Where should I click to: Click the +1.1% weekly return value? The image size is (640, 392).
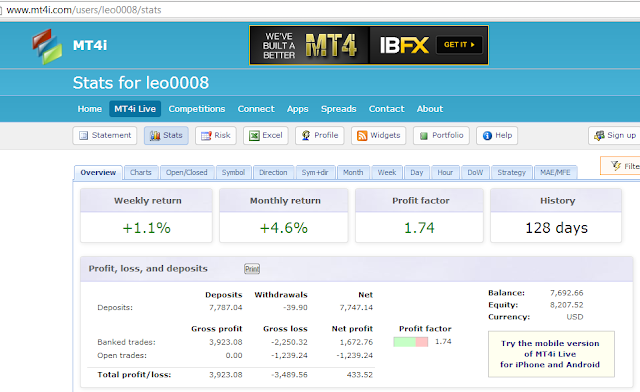click(x=147, y=228)
